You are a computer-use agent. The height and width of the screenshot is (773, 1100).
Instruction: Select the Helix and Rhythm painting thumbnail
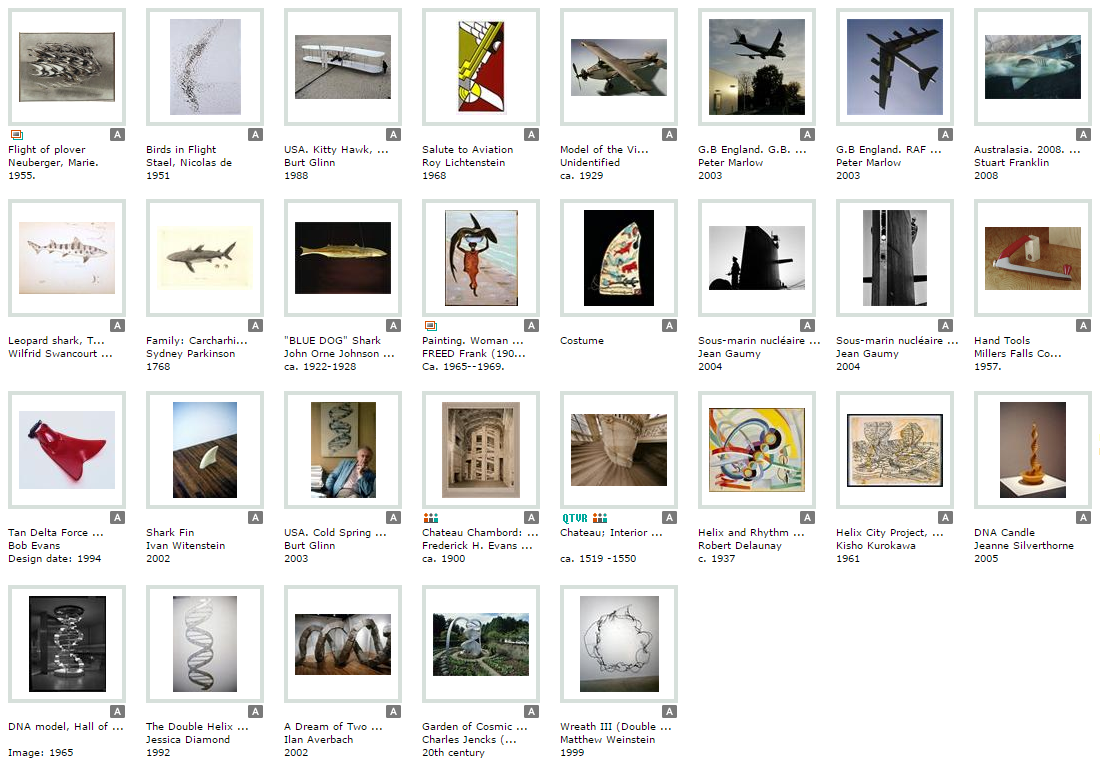point(757,450)
